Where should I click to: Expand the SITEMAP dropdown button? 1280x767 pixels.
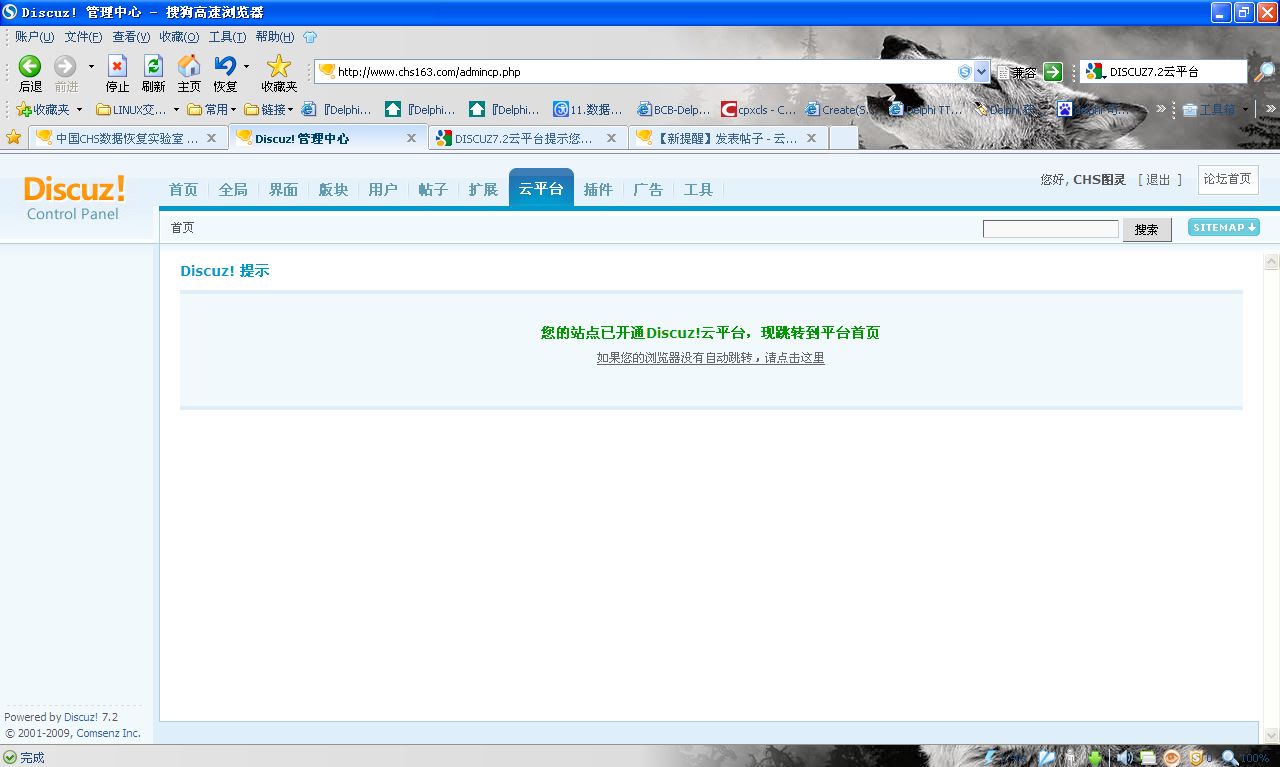[1224, 227]
